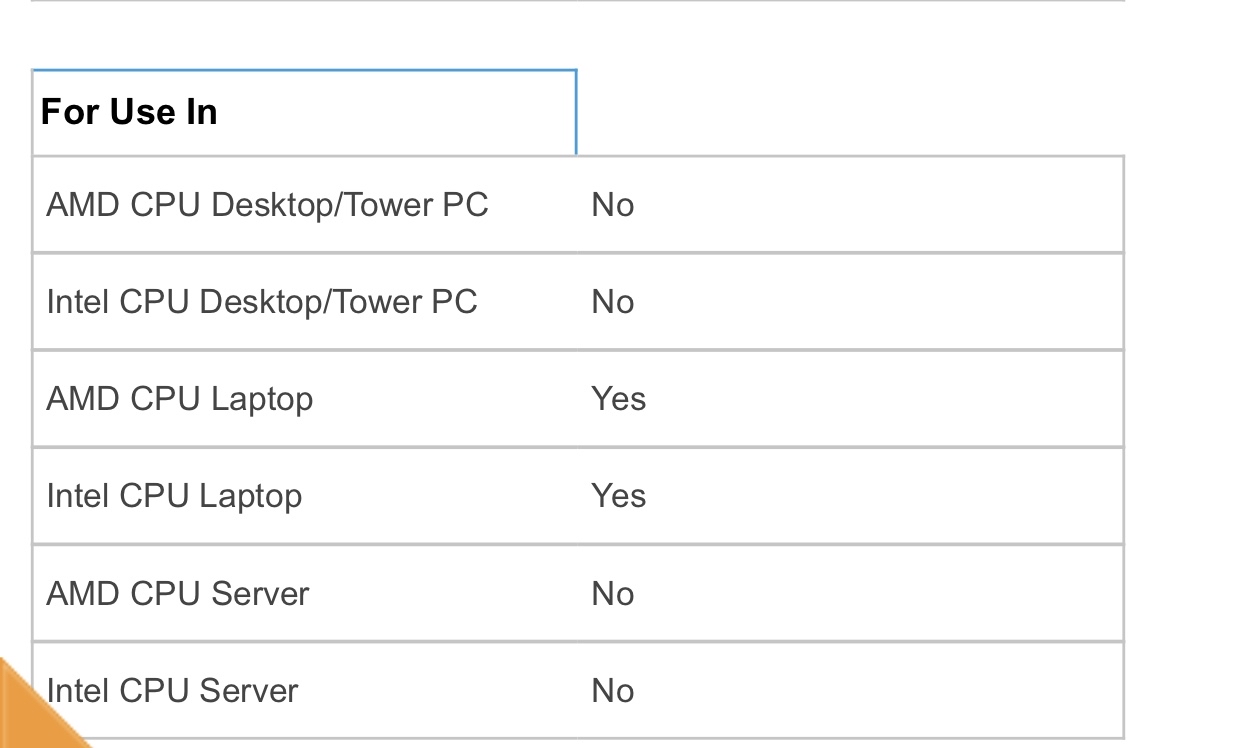Click the AMD CPU Desktop/Tower PC label
Viewport: 1242px width, 748px height.
point(267,205)
